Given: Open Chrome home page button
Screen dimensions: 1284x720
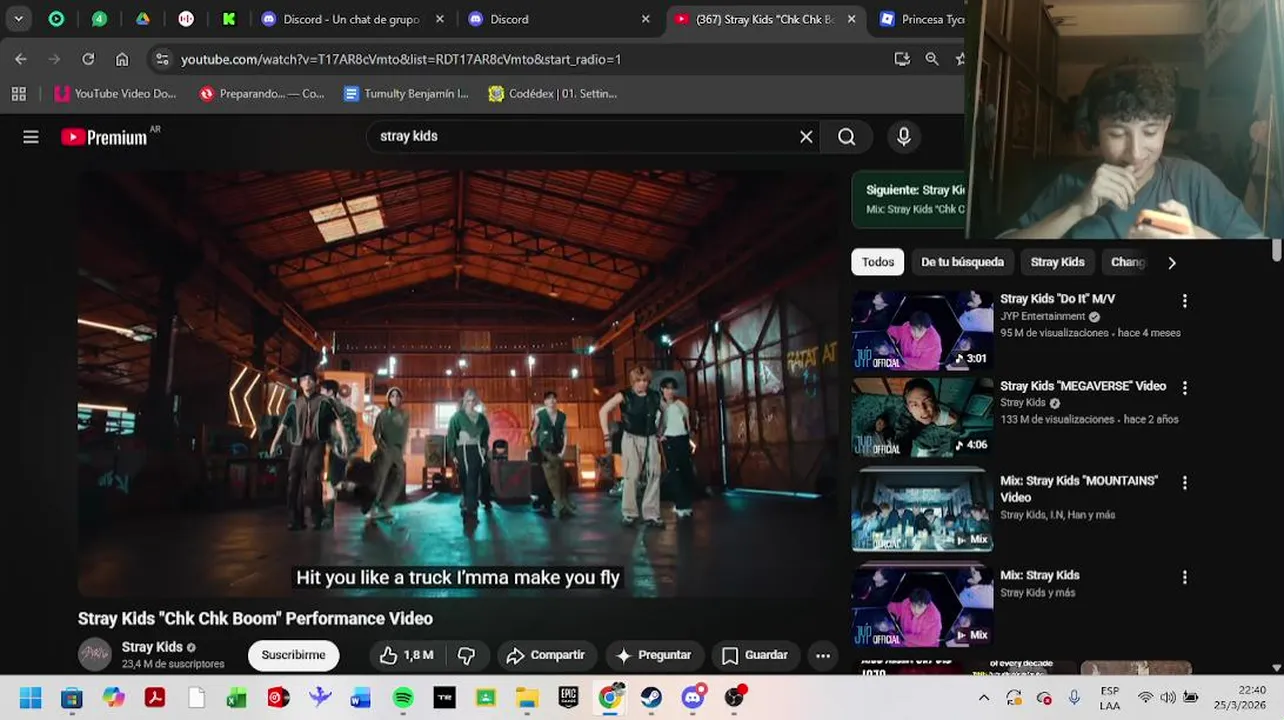Looking at the screenshot, I should [122, 59].
